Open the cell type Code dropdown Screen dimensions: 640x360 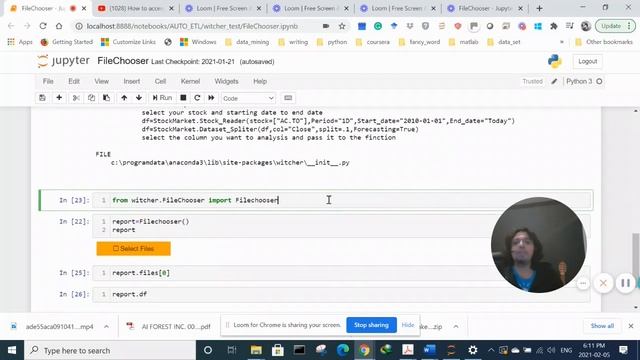coord(248,98)
